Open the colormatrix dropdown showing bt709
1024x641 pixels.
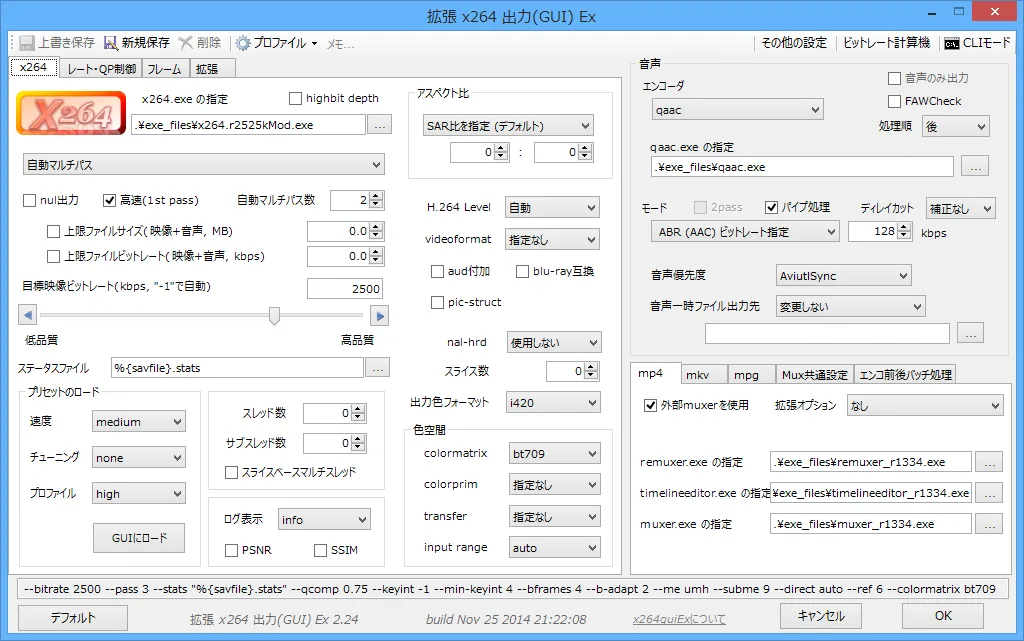pos(554,453)
